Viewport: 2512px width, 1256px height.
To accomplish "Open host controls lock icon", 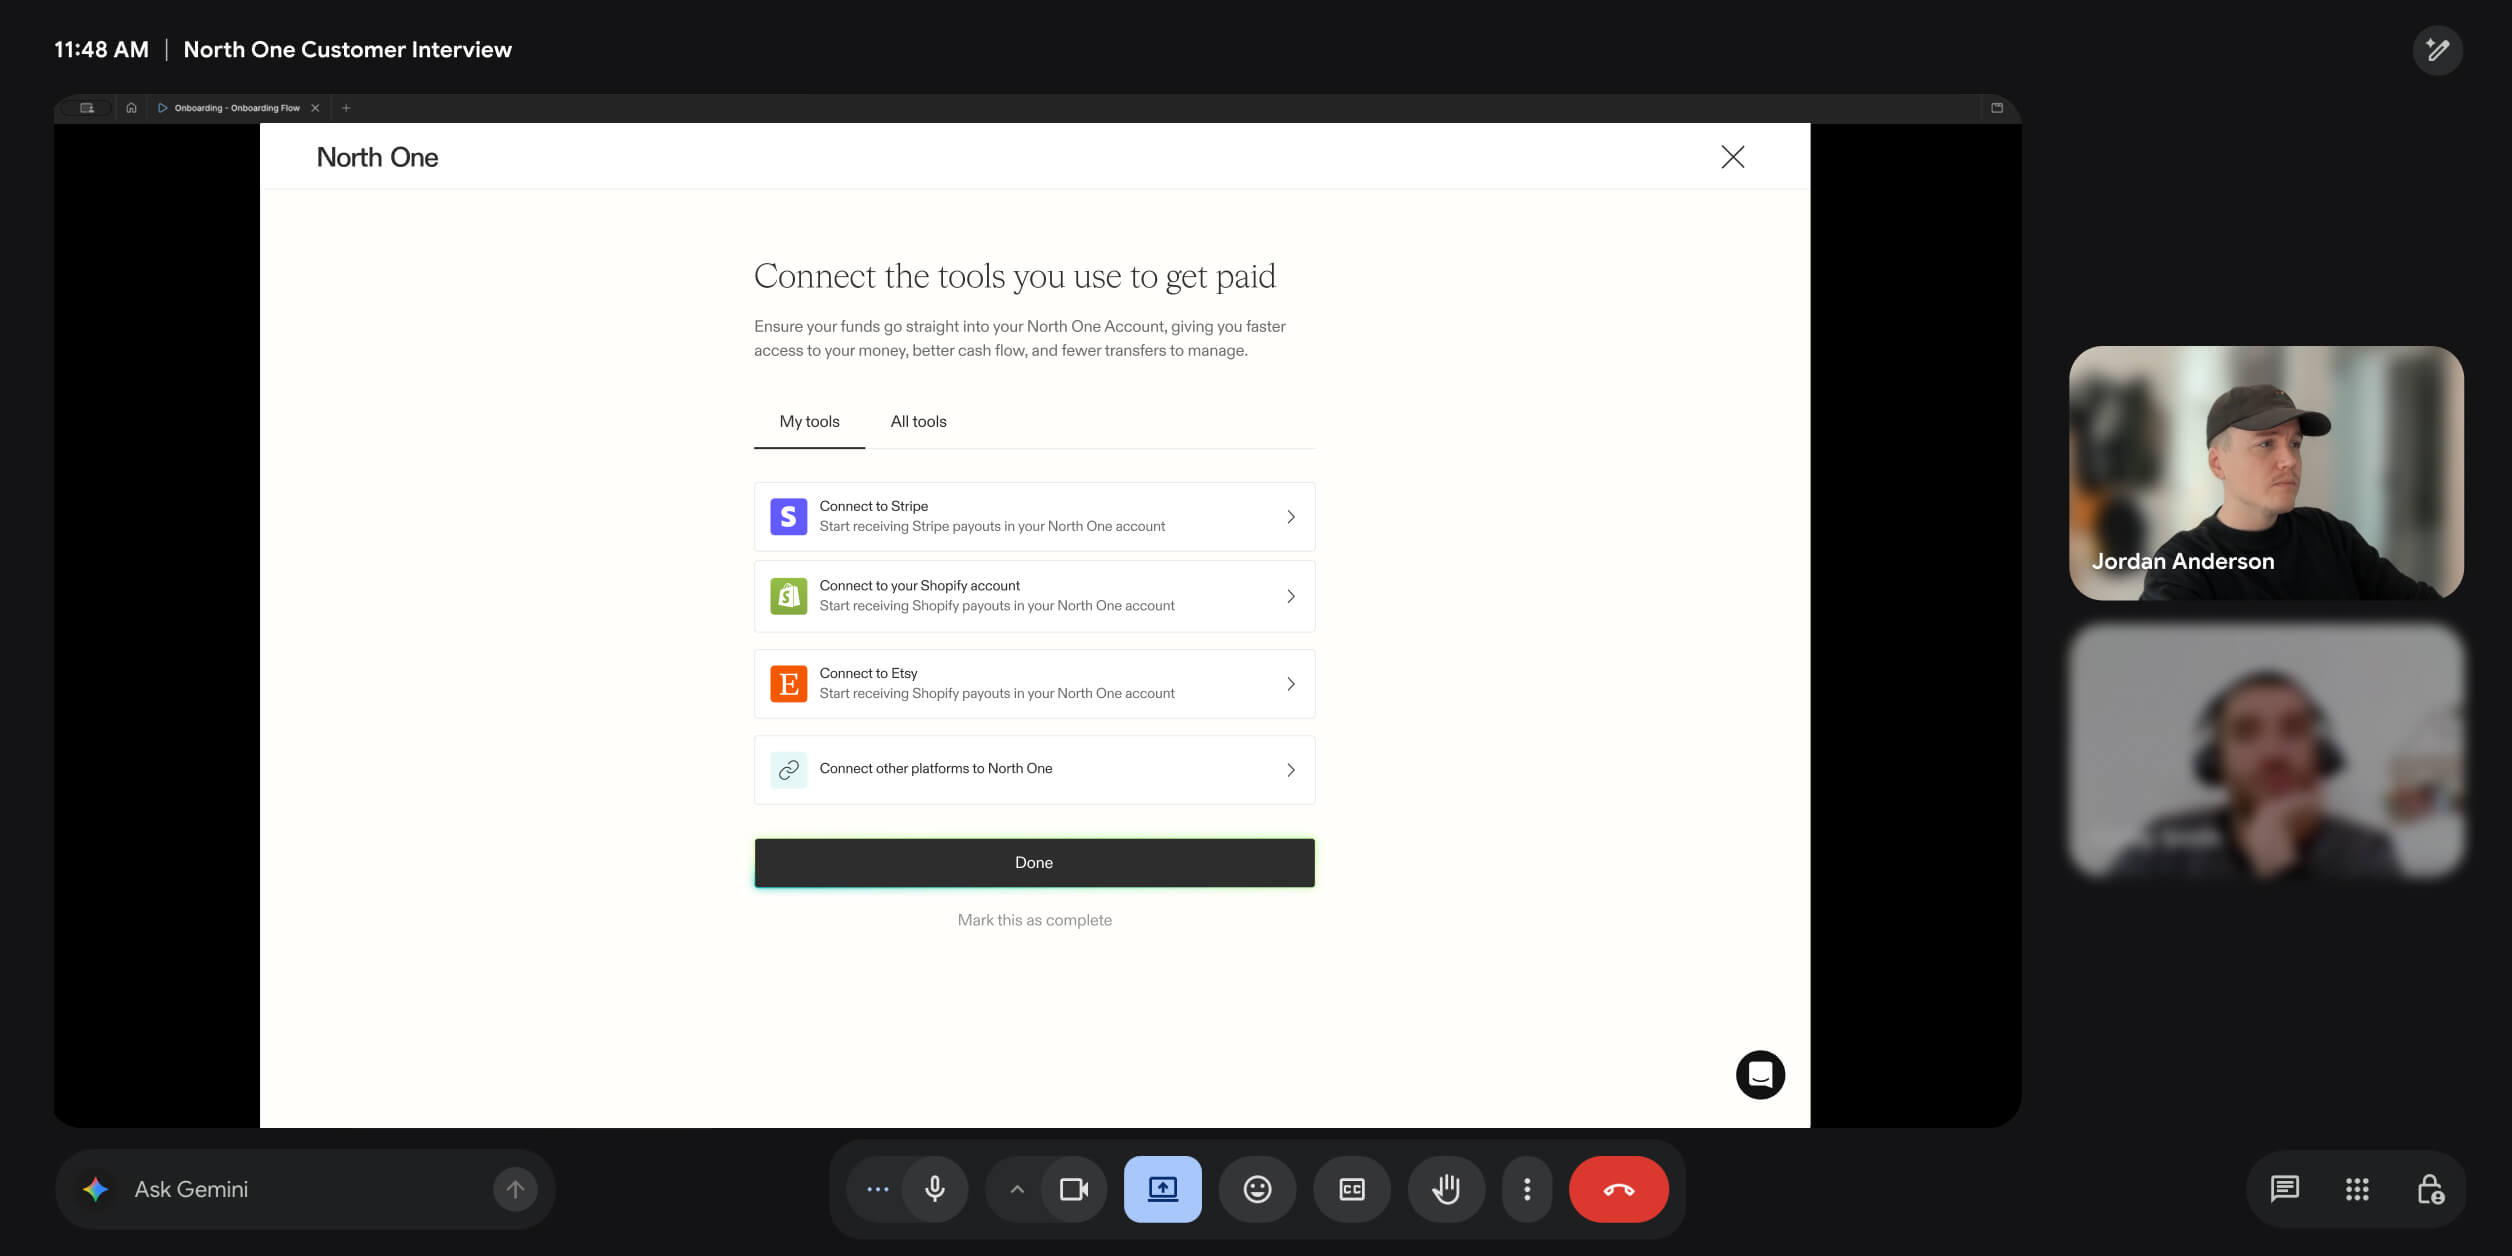I will (2430, 1189).
